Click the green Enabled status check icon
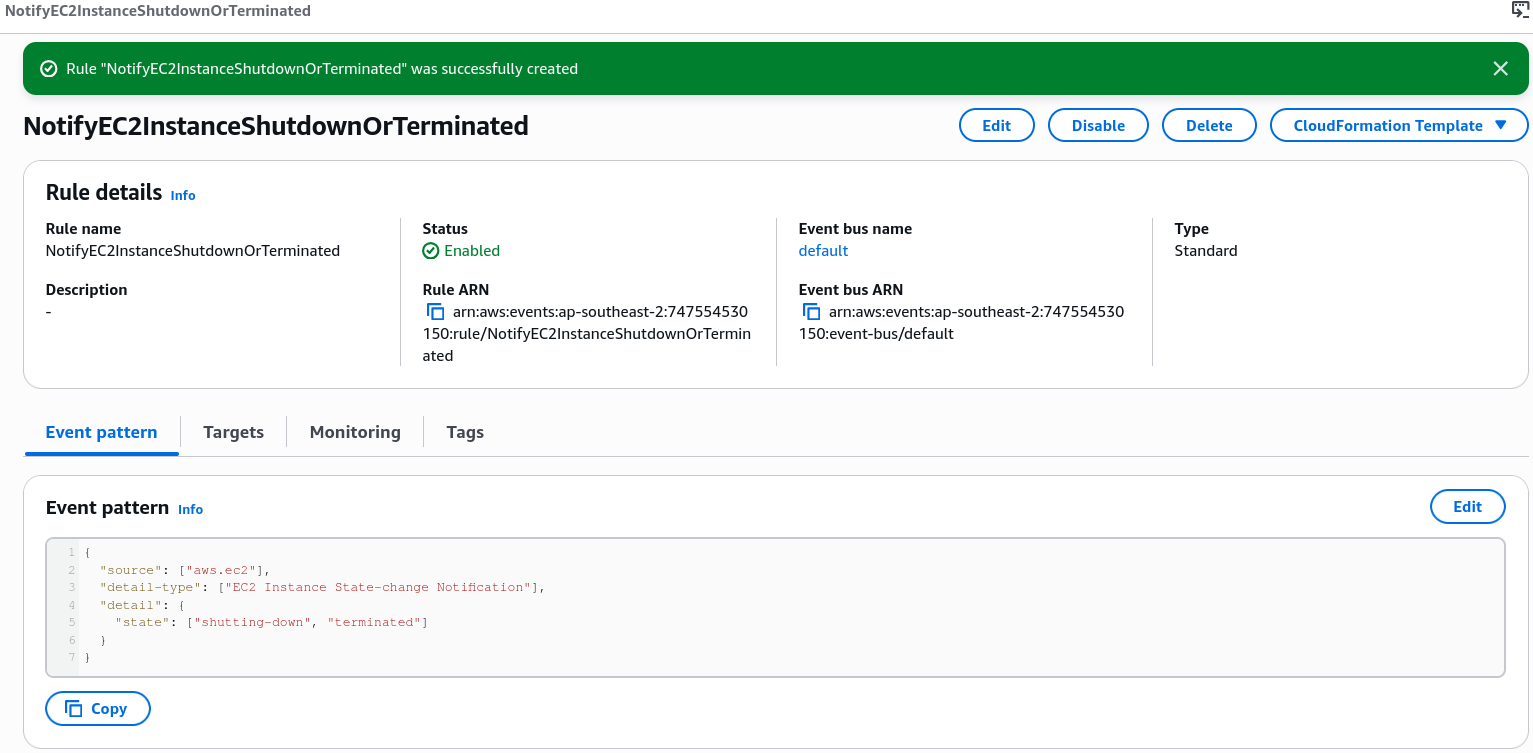The image size is (1533, 753). click(431, 251)
